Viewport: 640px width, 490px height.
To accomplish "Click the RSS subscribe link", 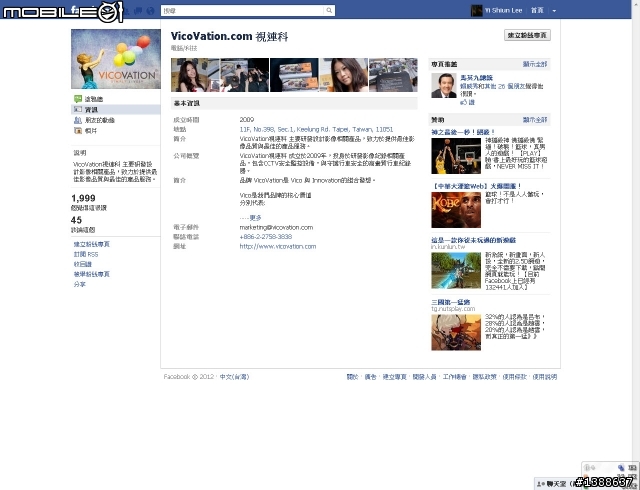I will coord(86,254).
